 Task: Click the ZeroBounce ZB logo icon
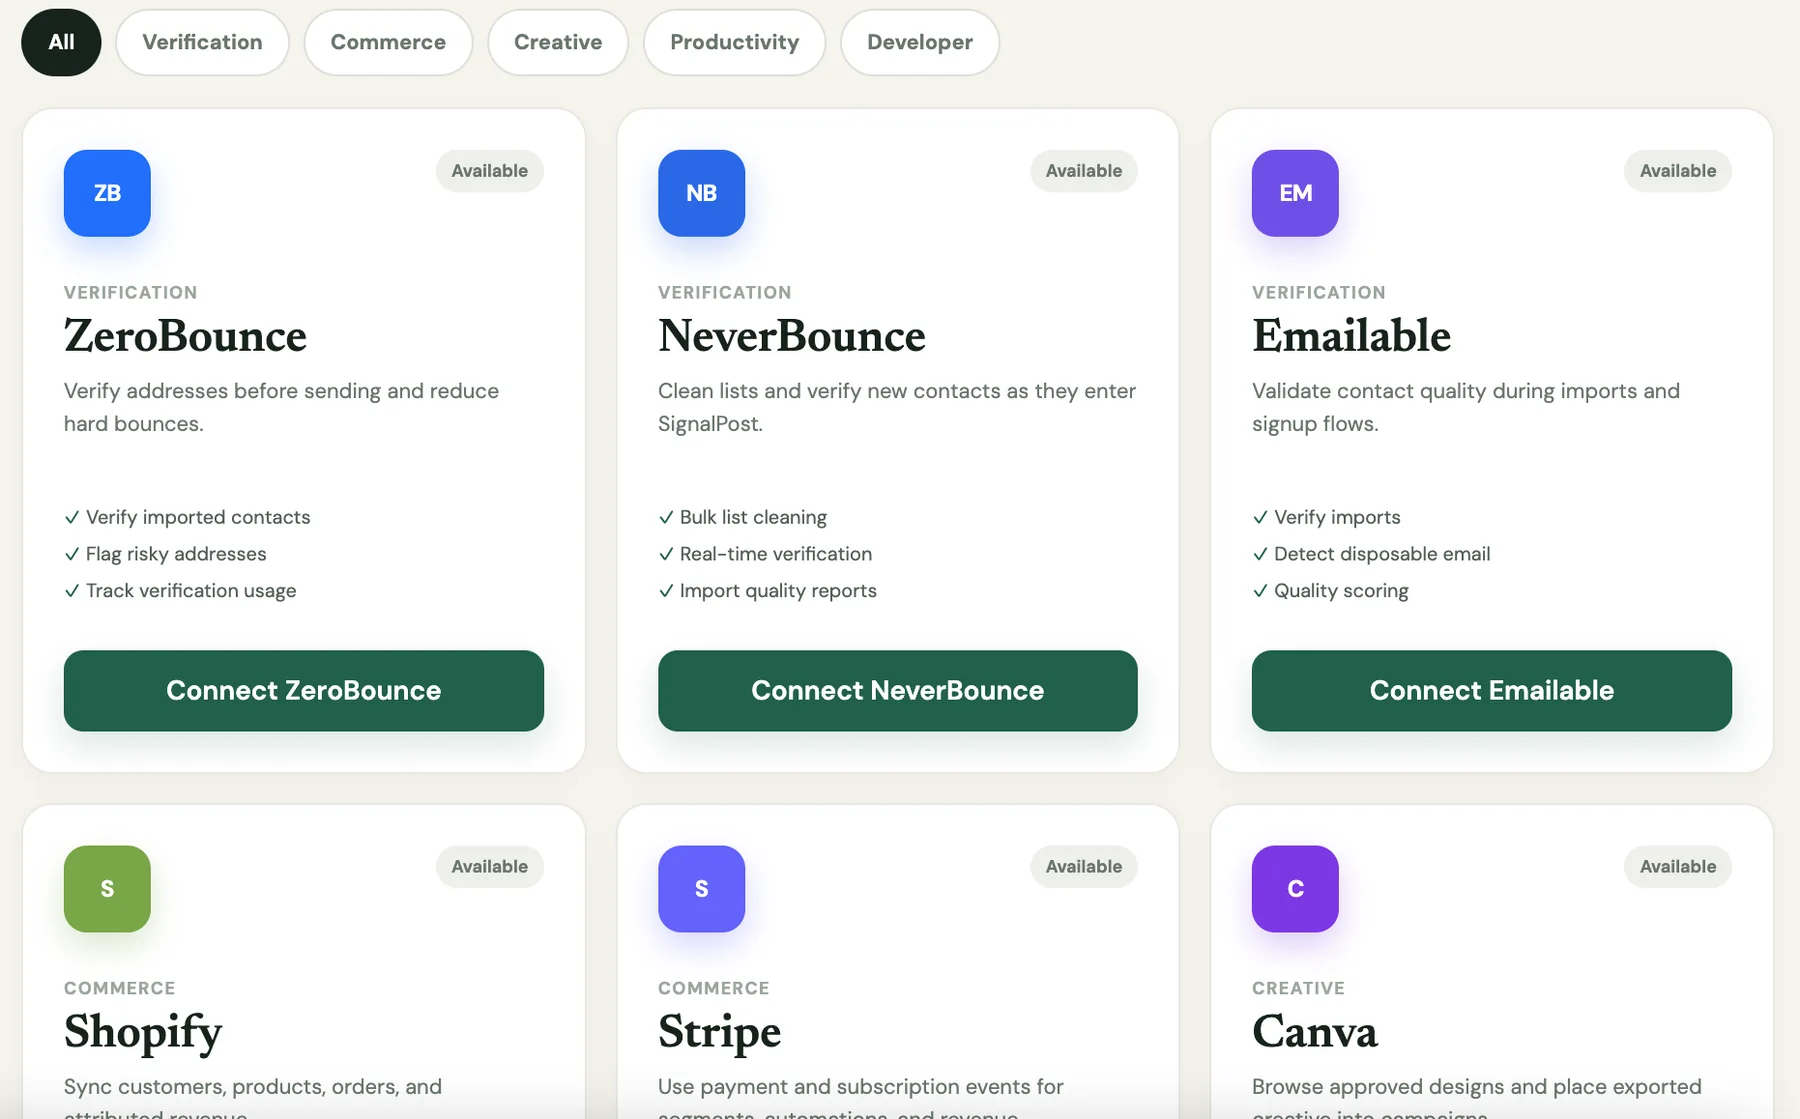click(107, 193)
